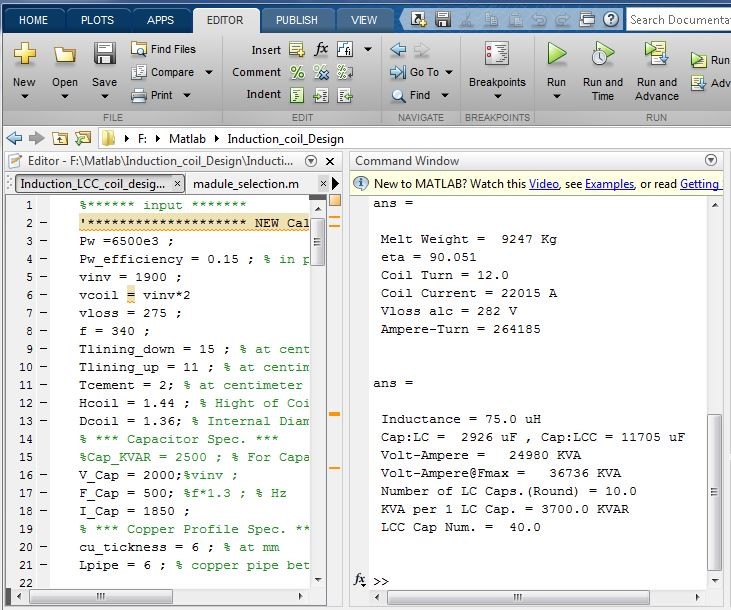Expand the Compare dropdown arrow
The height and width of the screenshot is (610, 731).
[x=209, y=72]
